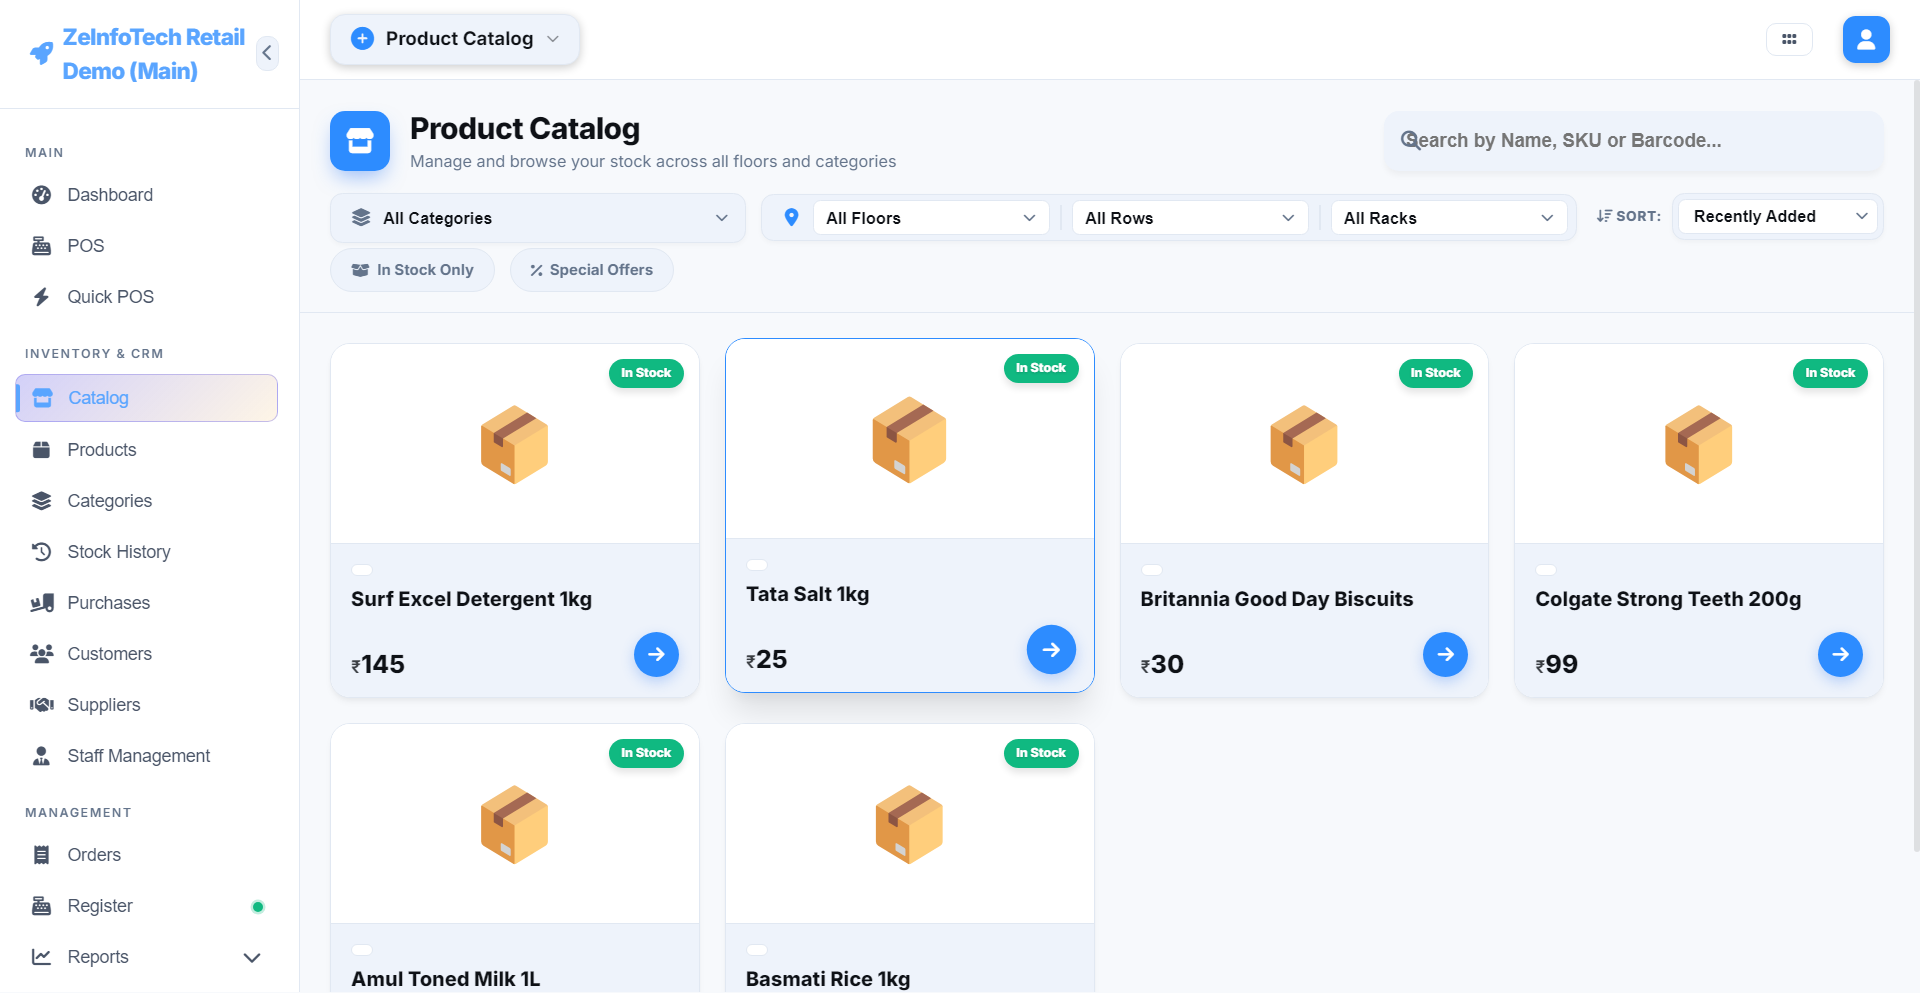Click the Purchases dolly icon
This screenshot has width=1920, height=993.
(x=41, y=603)
